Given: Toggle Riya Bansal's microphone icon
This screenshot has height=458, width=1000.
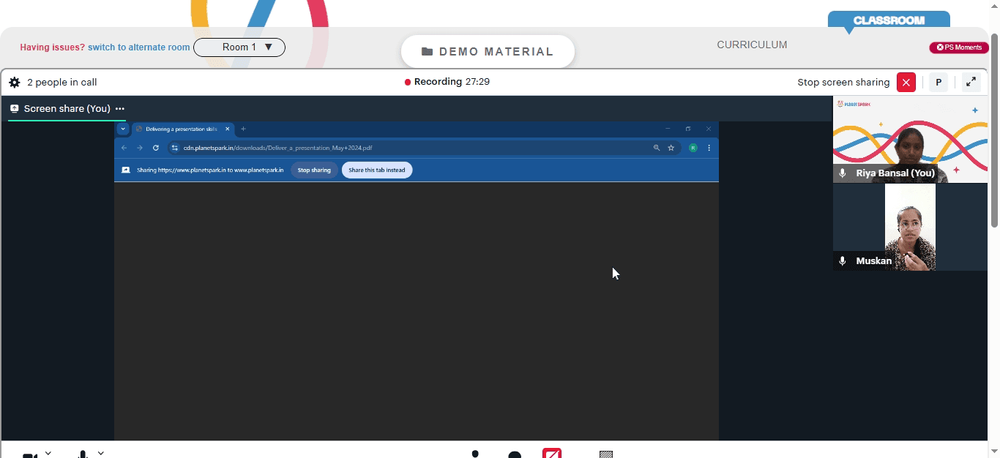Looking at the screenshot, I should click(842, 173).
